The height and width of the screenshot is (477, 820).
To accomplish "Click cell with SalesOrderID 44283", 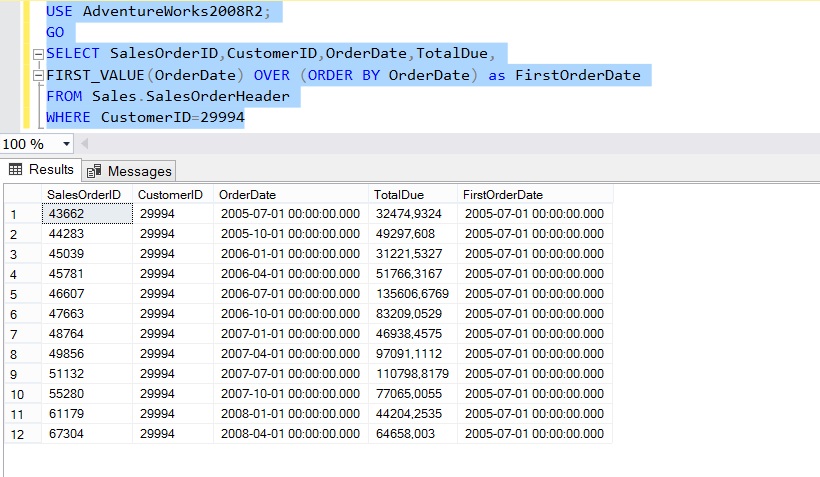I will pyautogui.click(x=87, y=234).
